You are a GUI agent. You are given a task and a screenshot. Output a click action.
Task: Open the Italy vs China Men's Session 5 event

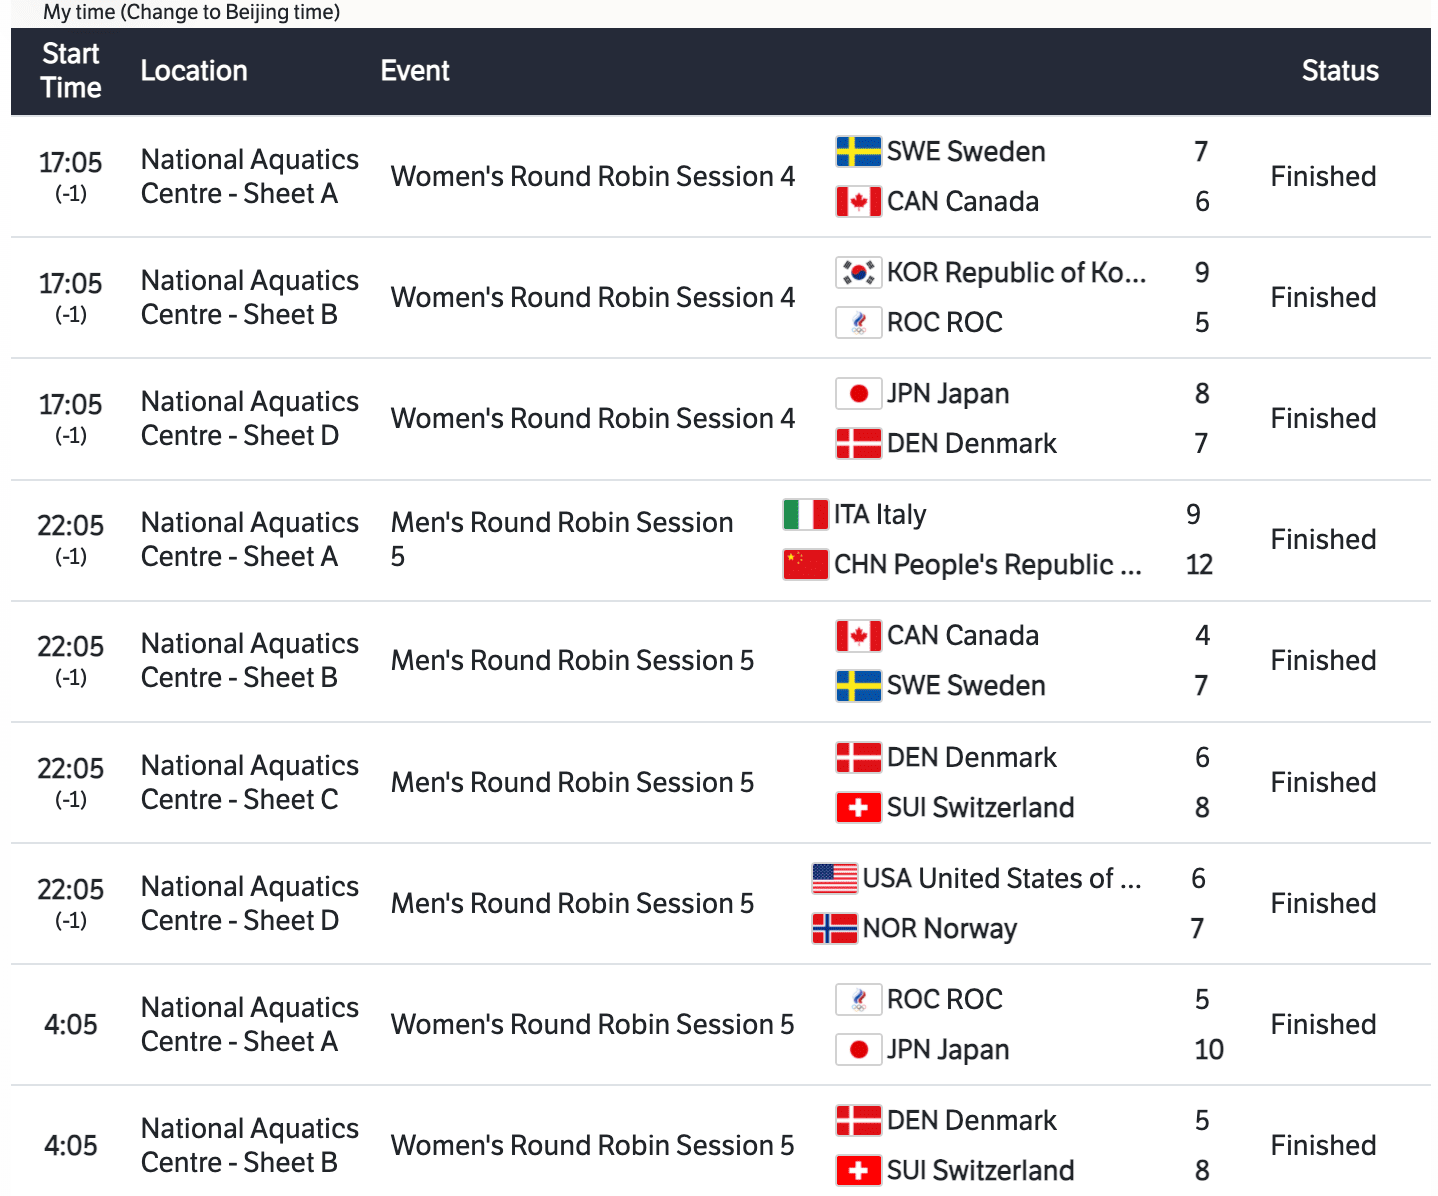(562, 539)
